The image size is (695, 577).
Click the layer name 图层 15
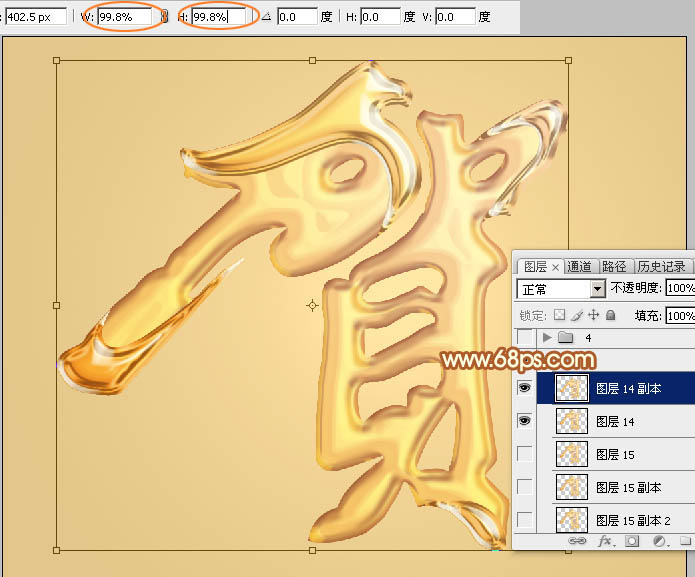(x=615, y=454)
